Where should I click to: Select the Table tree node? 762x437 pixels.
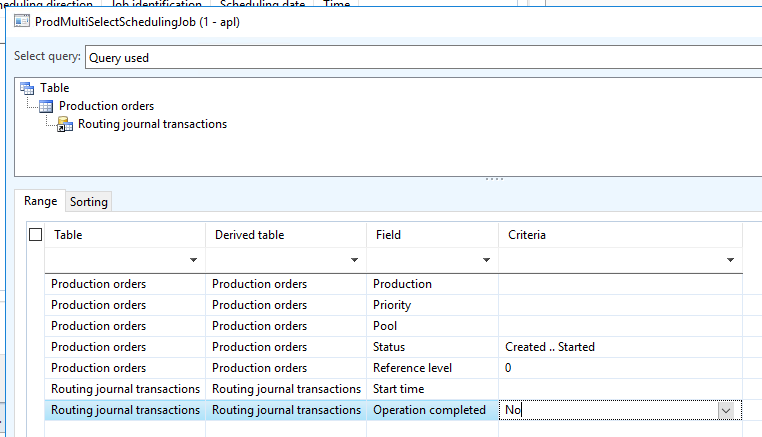point(54,88)
